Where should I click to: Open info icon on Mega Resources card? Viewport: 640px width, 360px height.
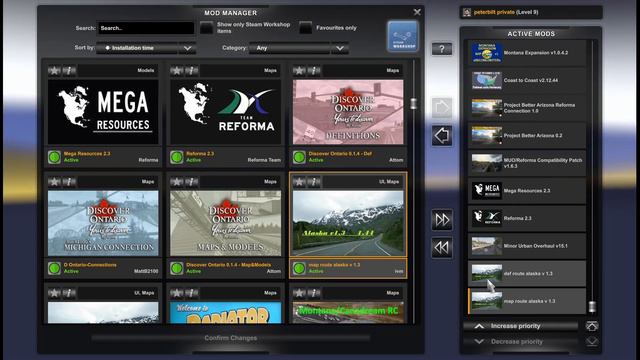[x=69, y=71]
